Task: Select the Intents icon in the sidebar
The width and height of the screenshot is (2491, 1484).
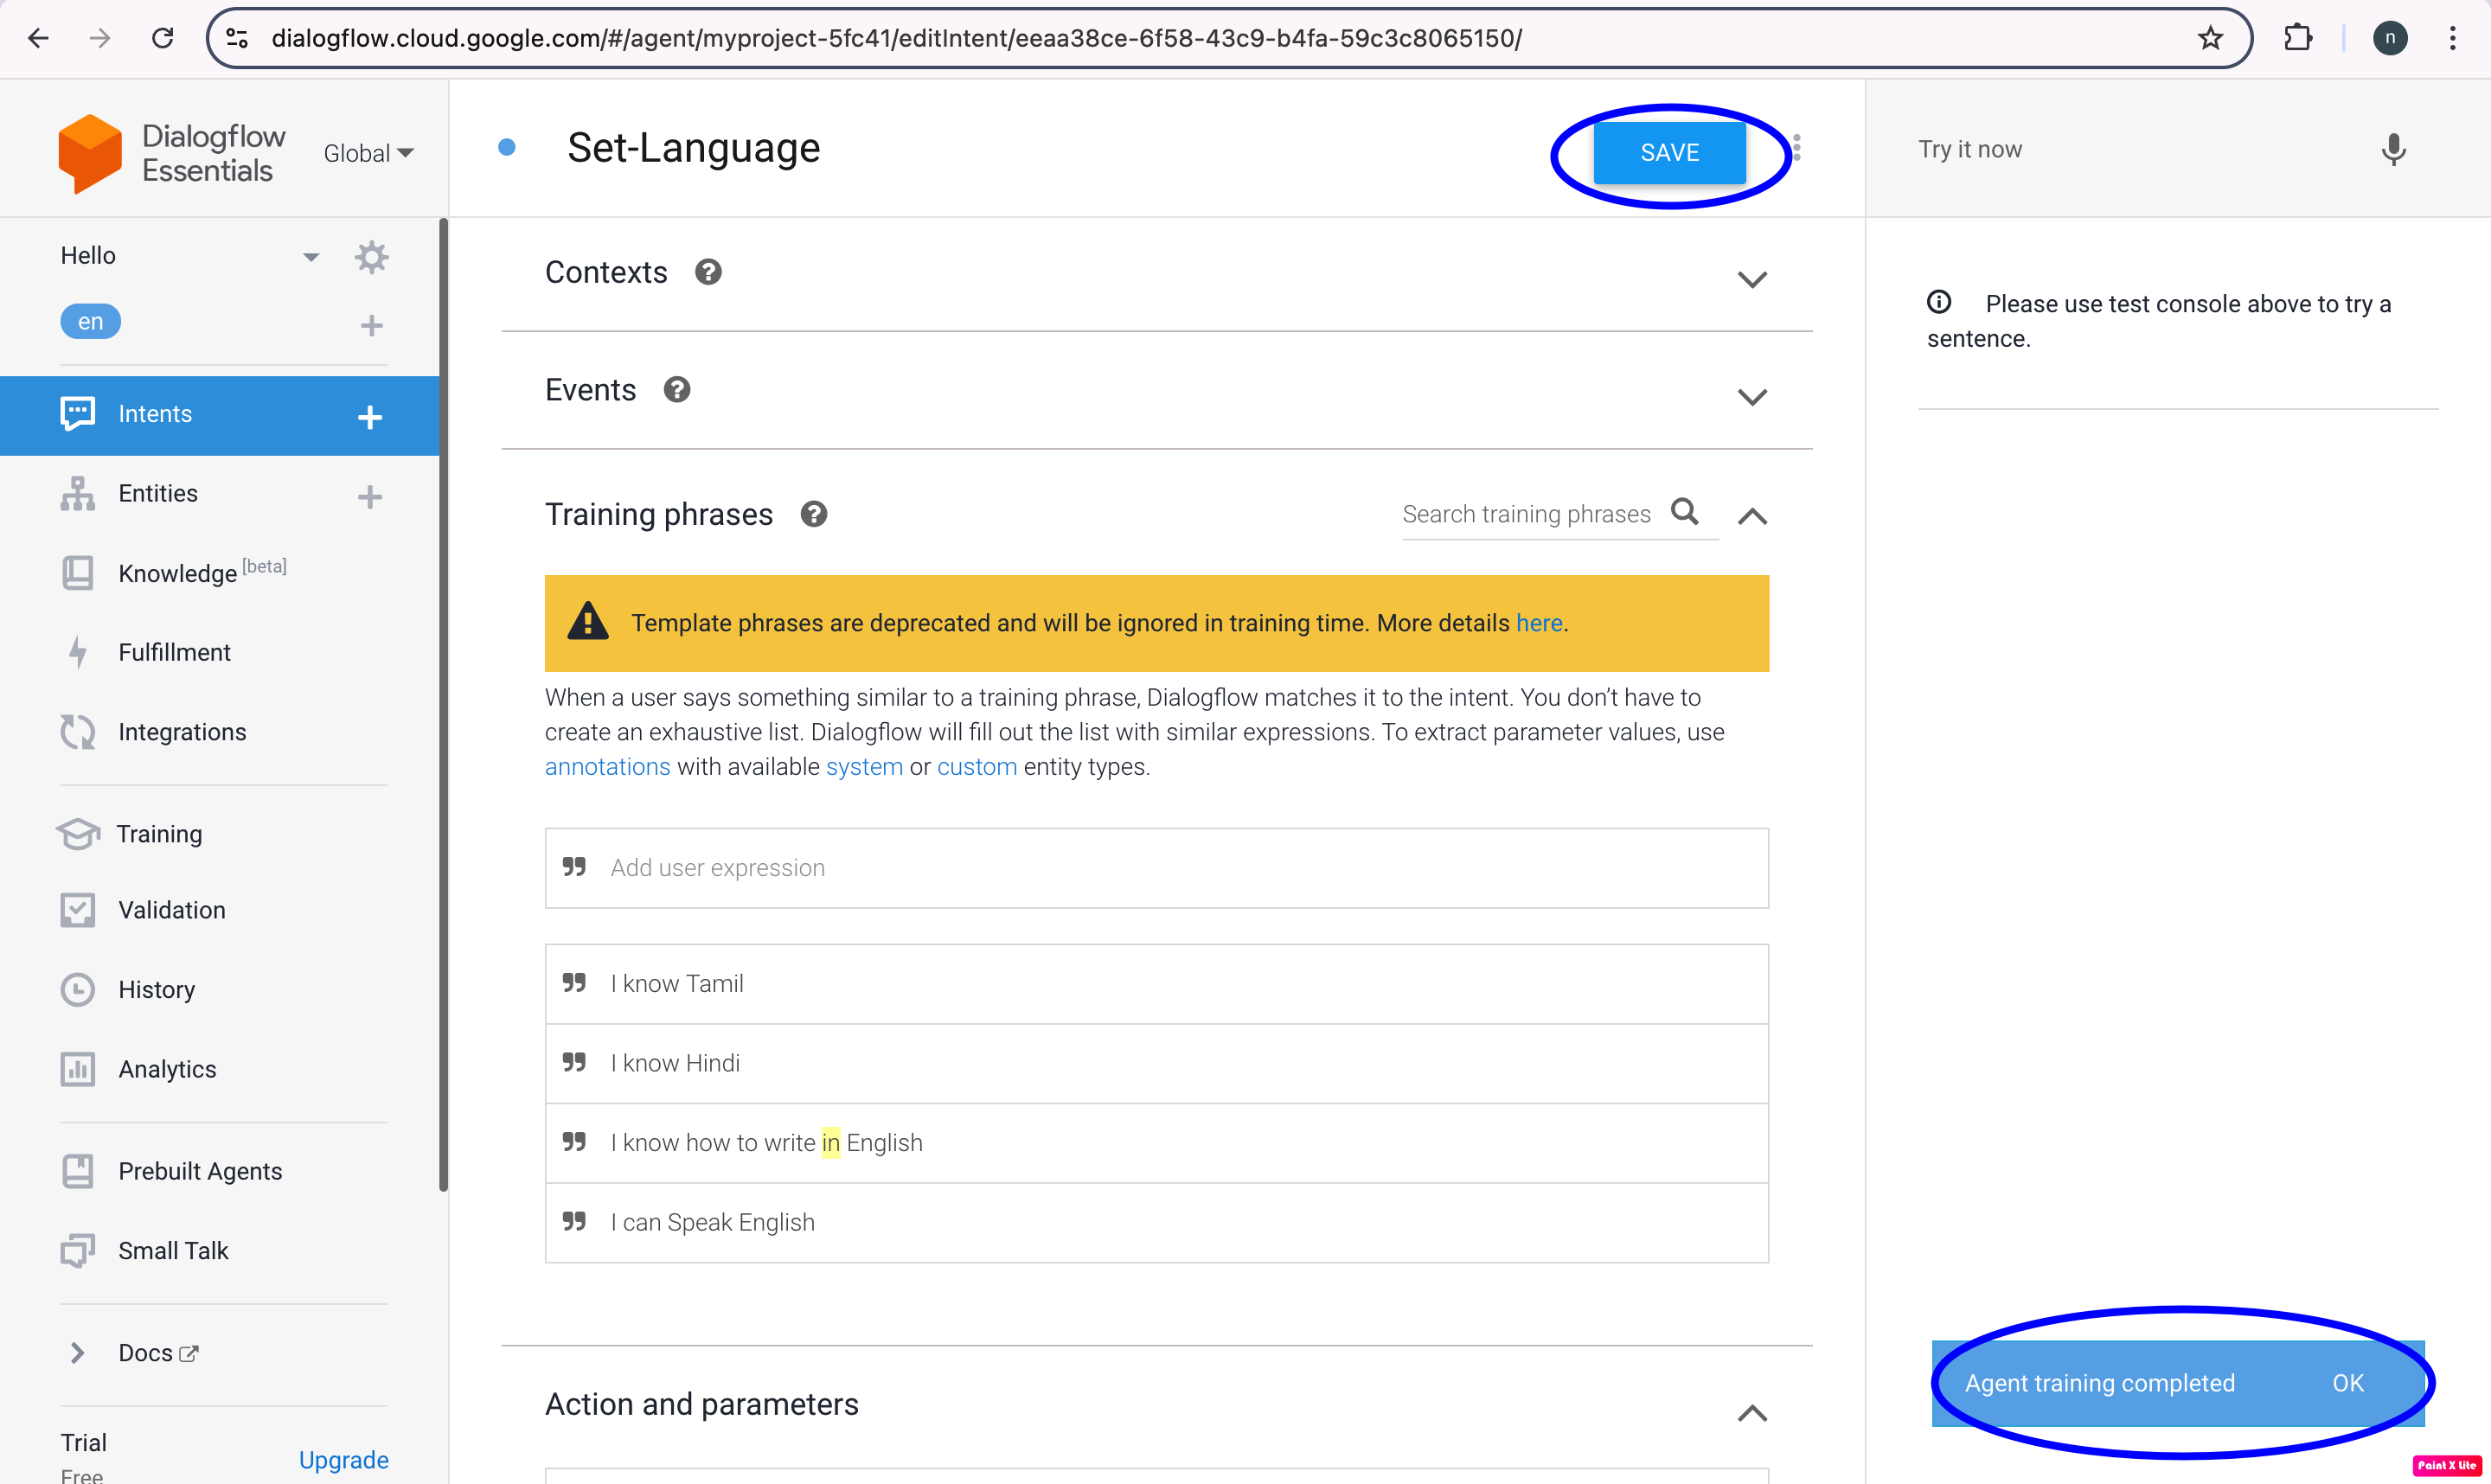Action: pos(78,413)
